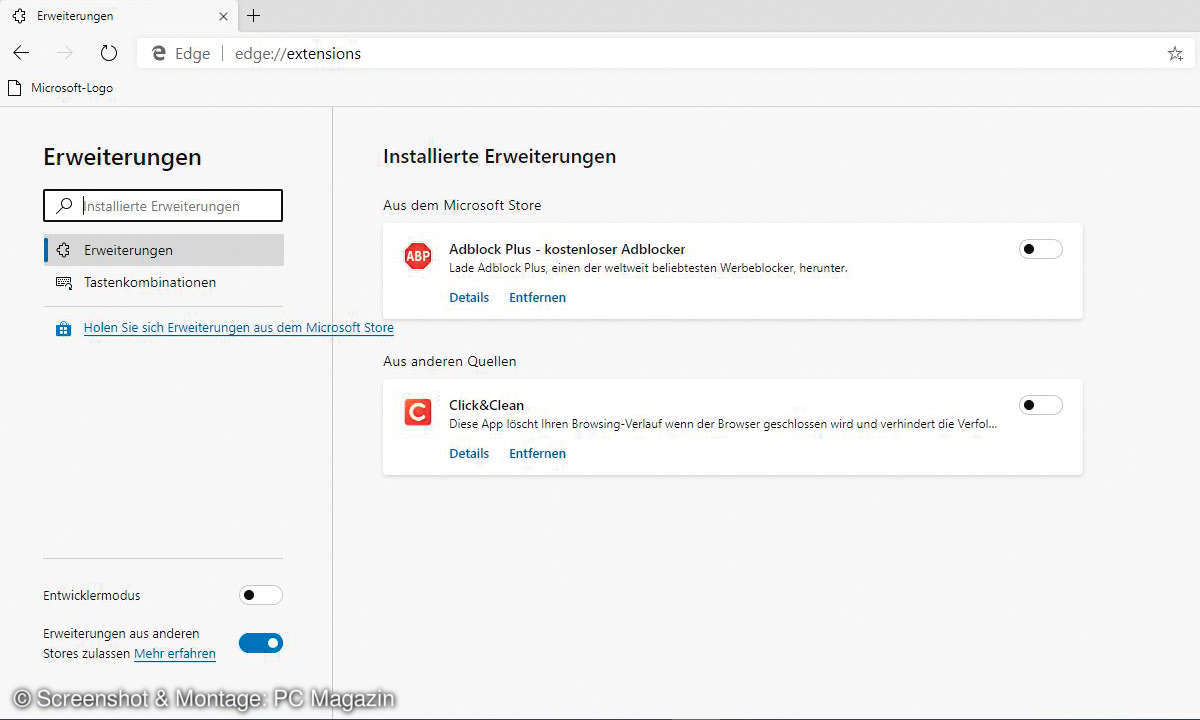
Task: Enable the Click&Clean extension toggle
Action: tap(1040, 405)
